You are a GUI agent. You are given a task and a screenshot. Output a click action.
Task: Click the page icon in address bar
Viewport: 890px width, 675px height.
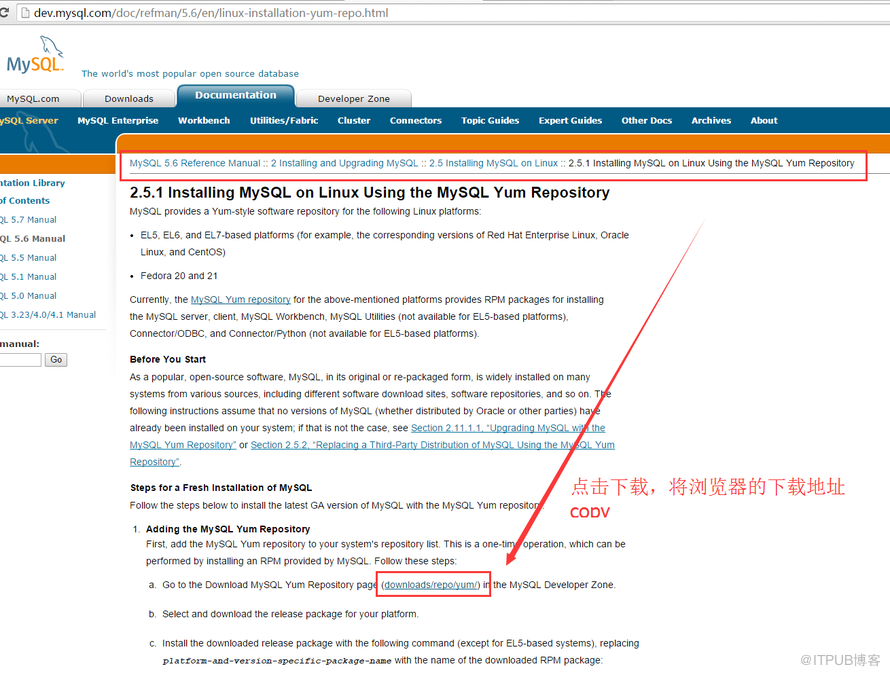(x=24, y=12)
